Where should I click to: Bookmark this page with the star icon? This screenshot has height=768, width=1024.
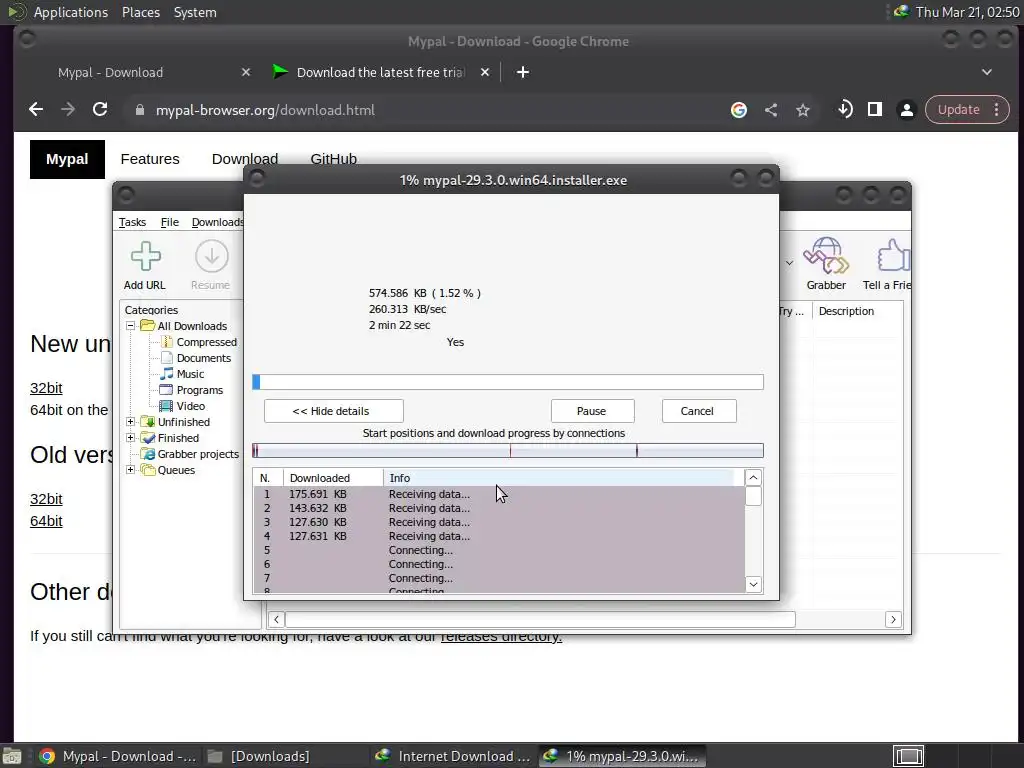point(803,110)
